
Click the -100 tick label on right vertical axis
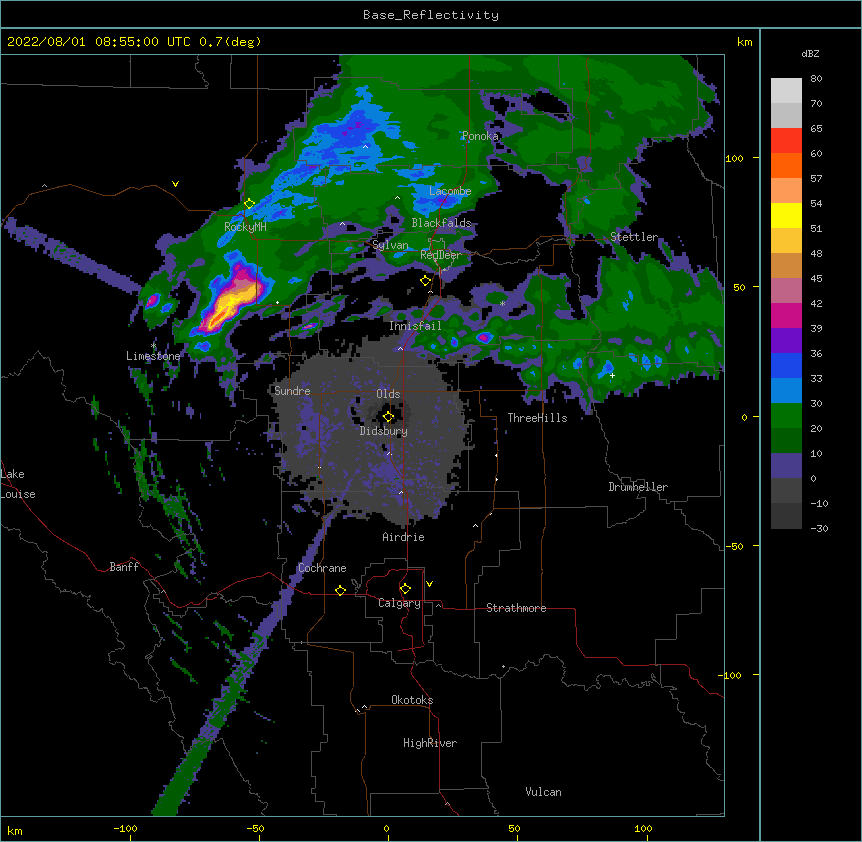(731, 675)
